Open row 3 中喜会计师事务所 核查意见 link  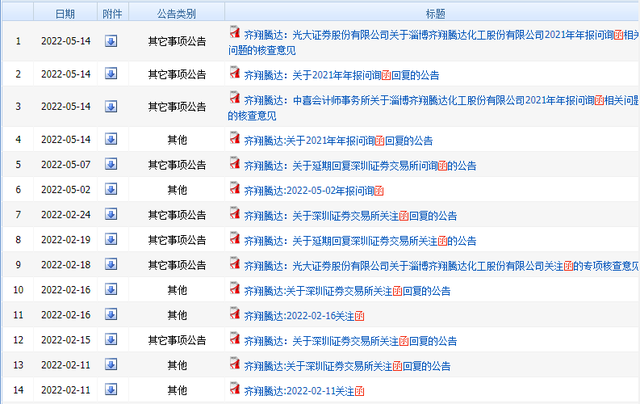434,108
